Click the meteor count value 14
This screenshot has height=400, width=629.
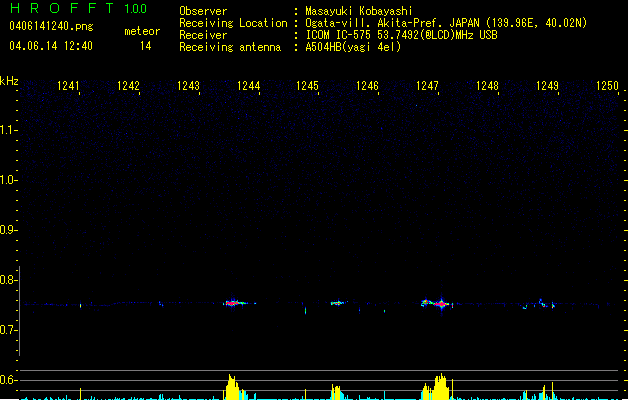tap(146, 46)
